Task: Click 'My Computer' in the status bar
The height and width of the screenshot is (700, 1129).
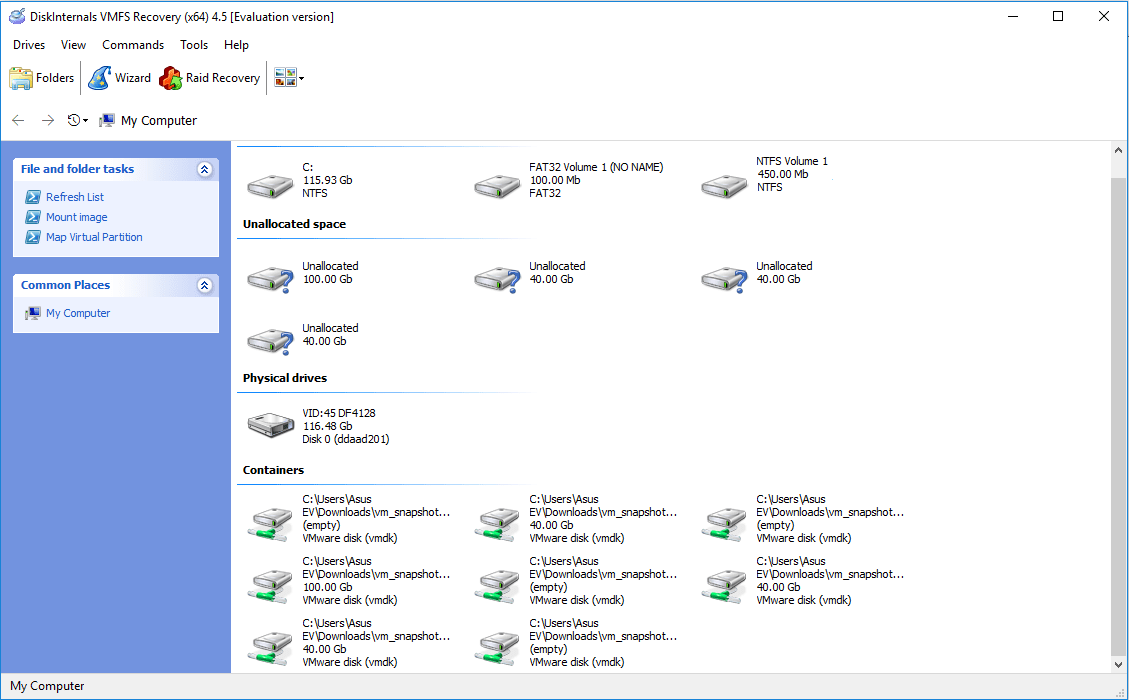Action: tap(48, 686)
